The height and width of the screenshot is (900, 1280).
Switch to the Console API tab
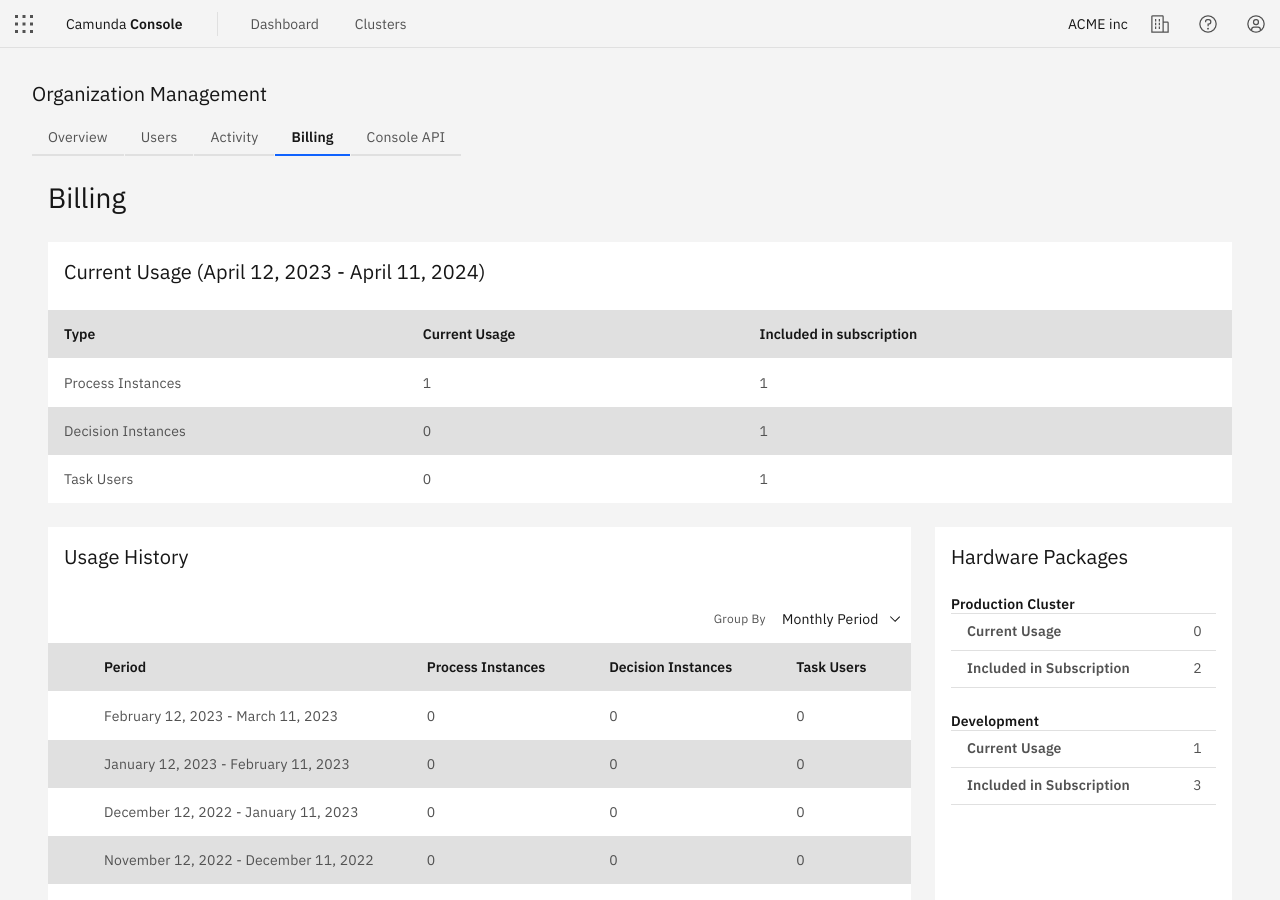click(x=405, y=137)
